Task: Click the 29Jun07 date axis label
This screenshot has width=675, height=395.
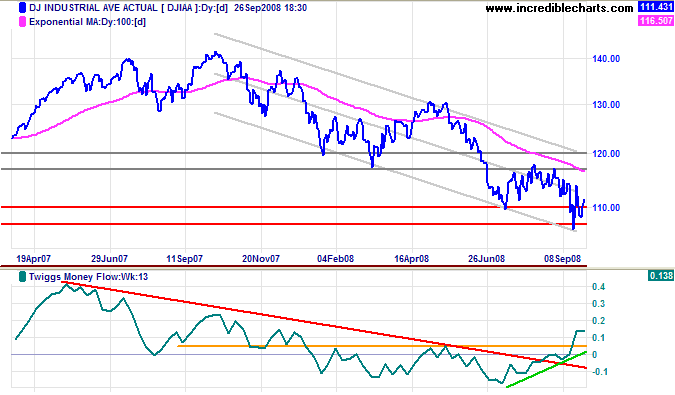Action: [x=109, y=259]
